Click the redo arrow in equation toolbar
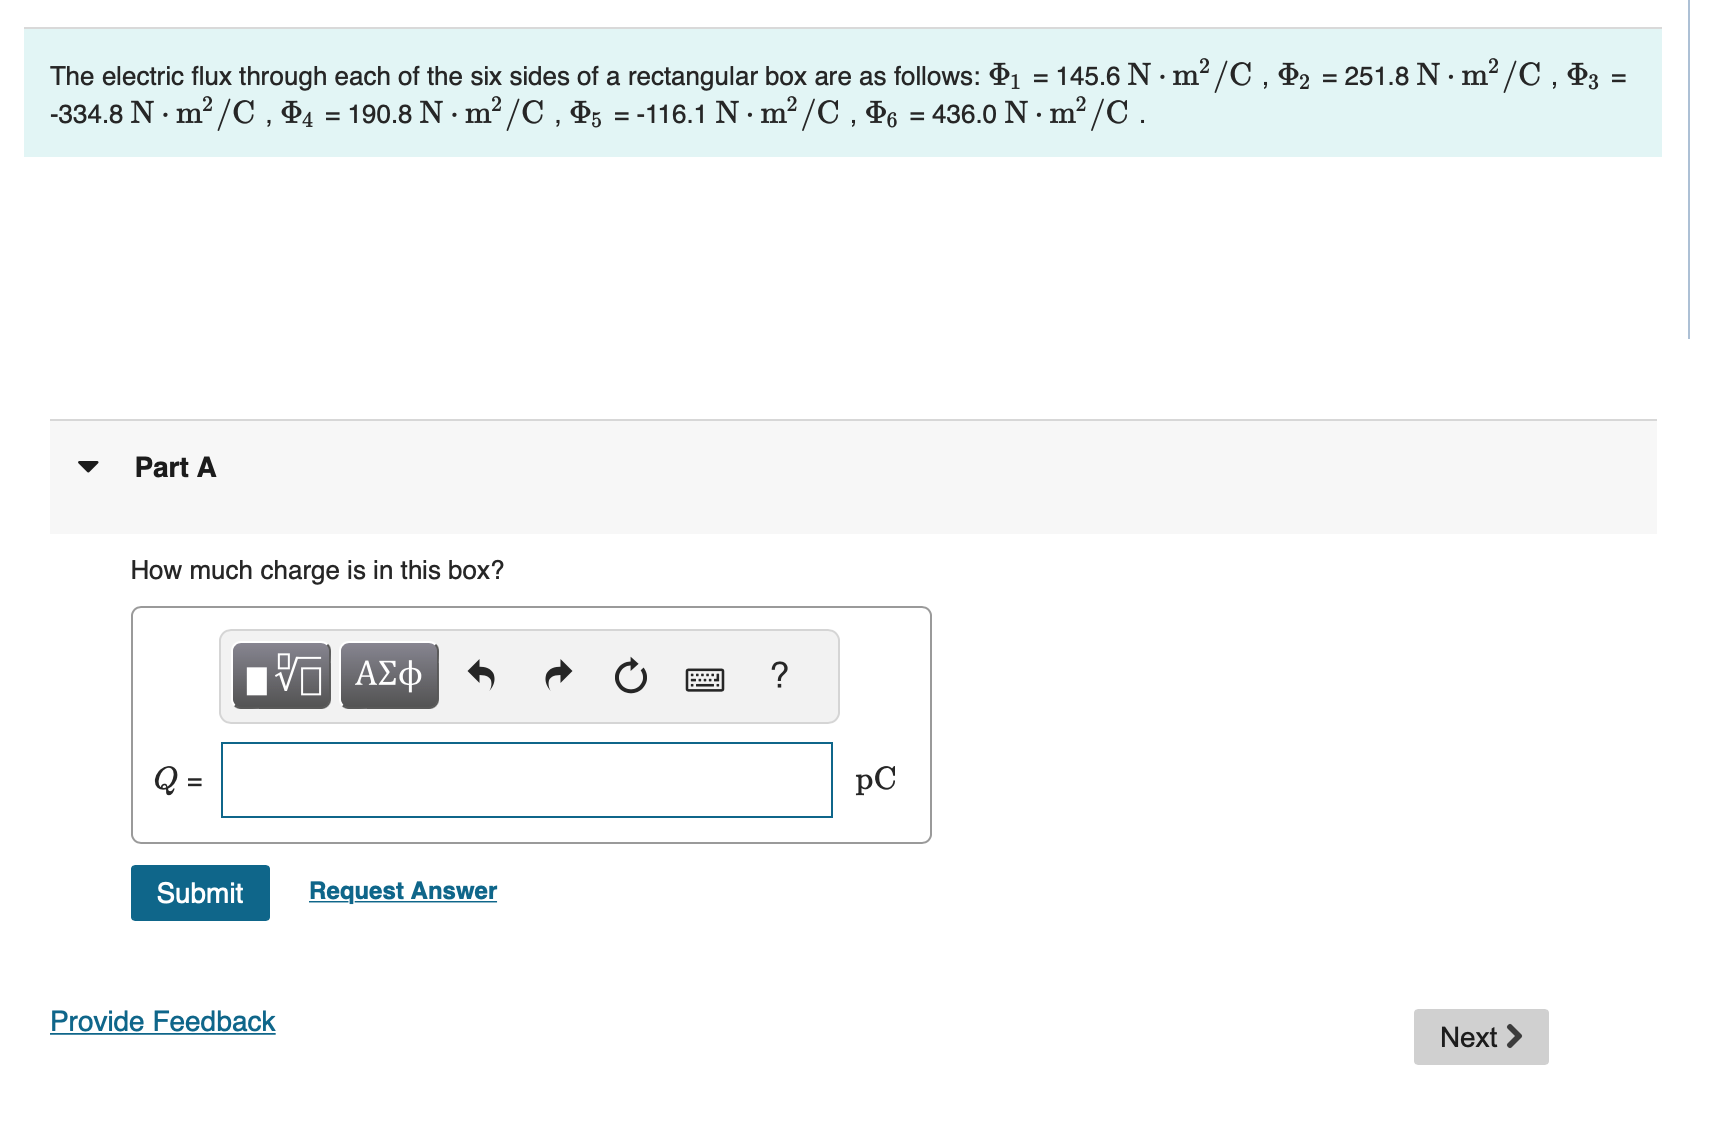 558,675
